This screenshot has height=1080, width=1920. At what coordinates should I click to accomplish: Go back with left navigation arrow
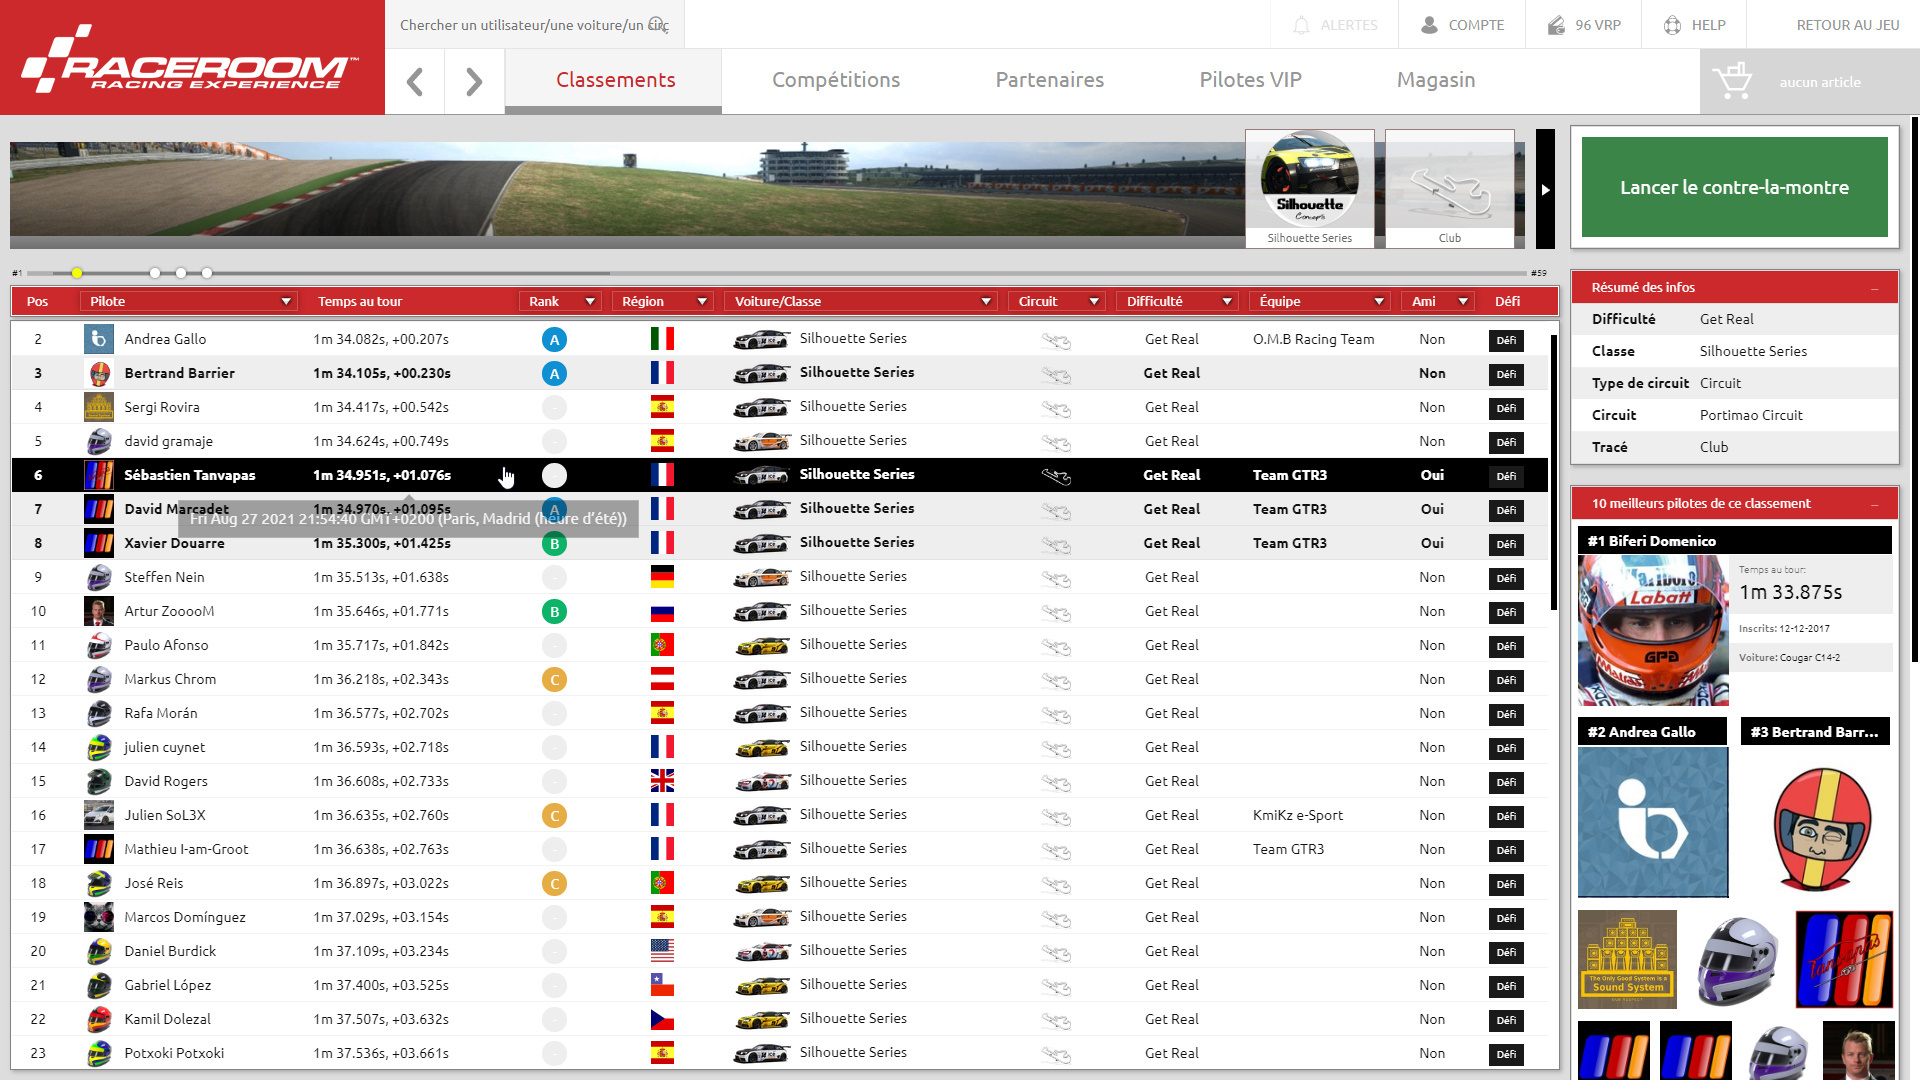pyautogui.click(x=415, y=81)
